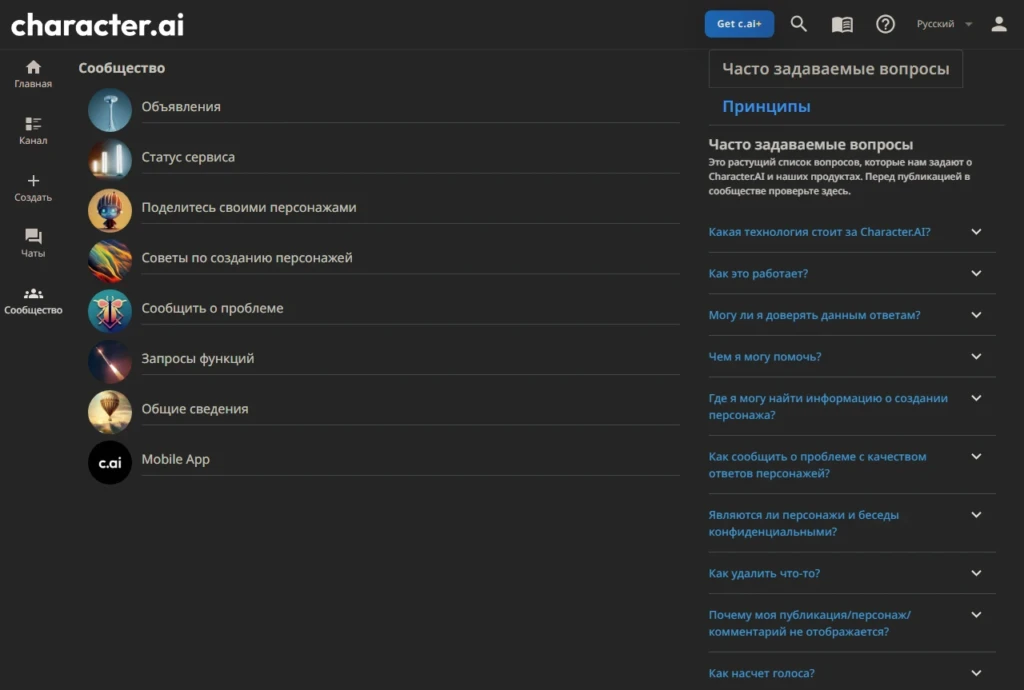Click question 'Как удалить что-то?' text
The height and width of the screenshot is (690, 1024).
point(764,573)
